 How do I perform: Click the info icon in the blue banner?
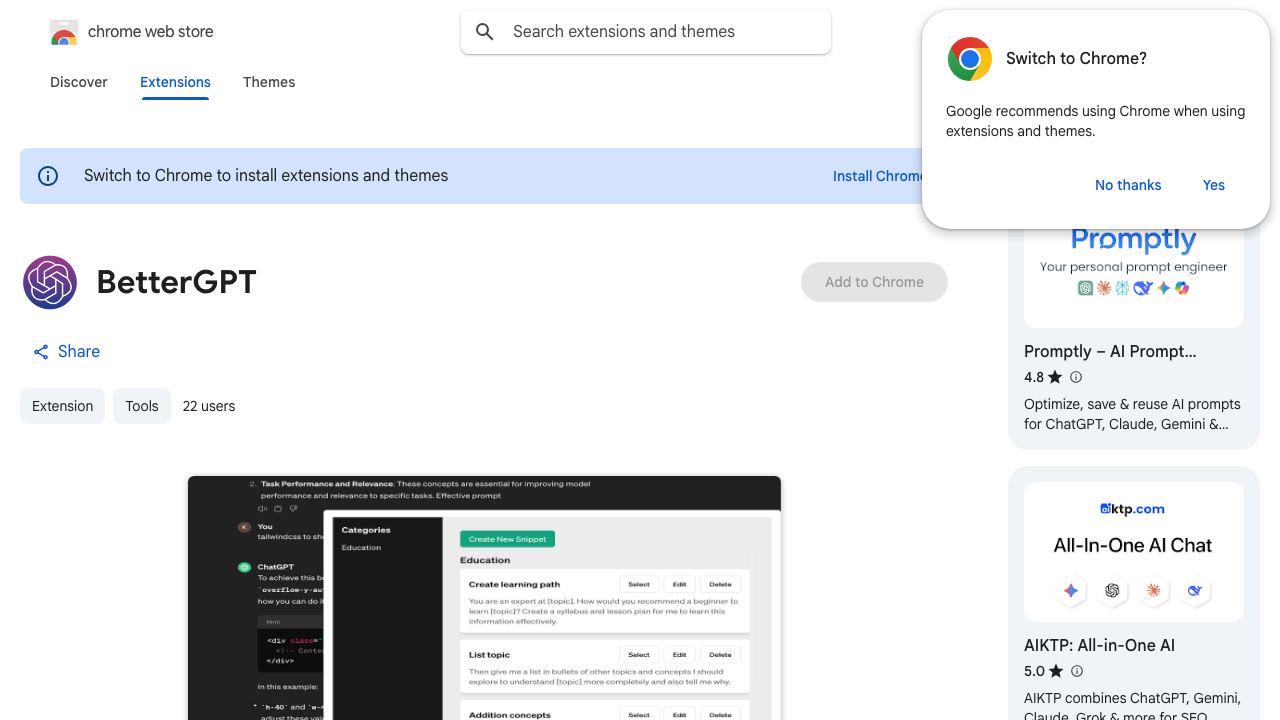(48, 176)
